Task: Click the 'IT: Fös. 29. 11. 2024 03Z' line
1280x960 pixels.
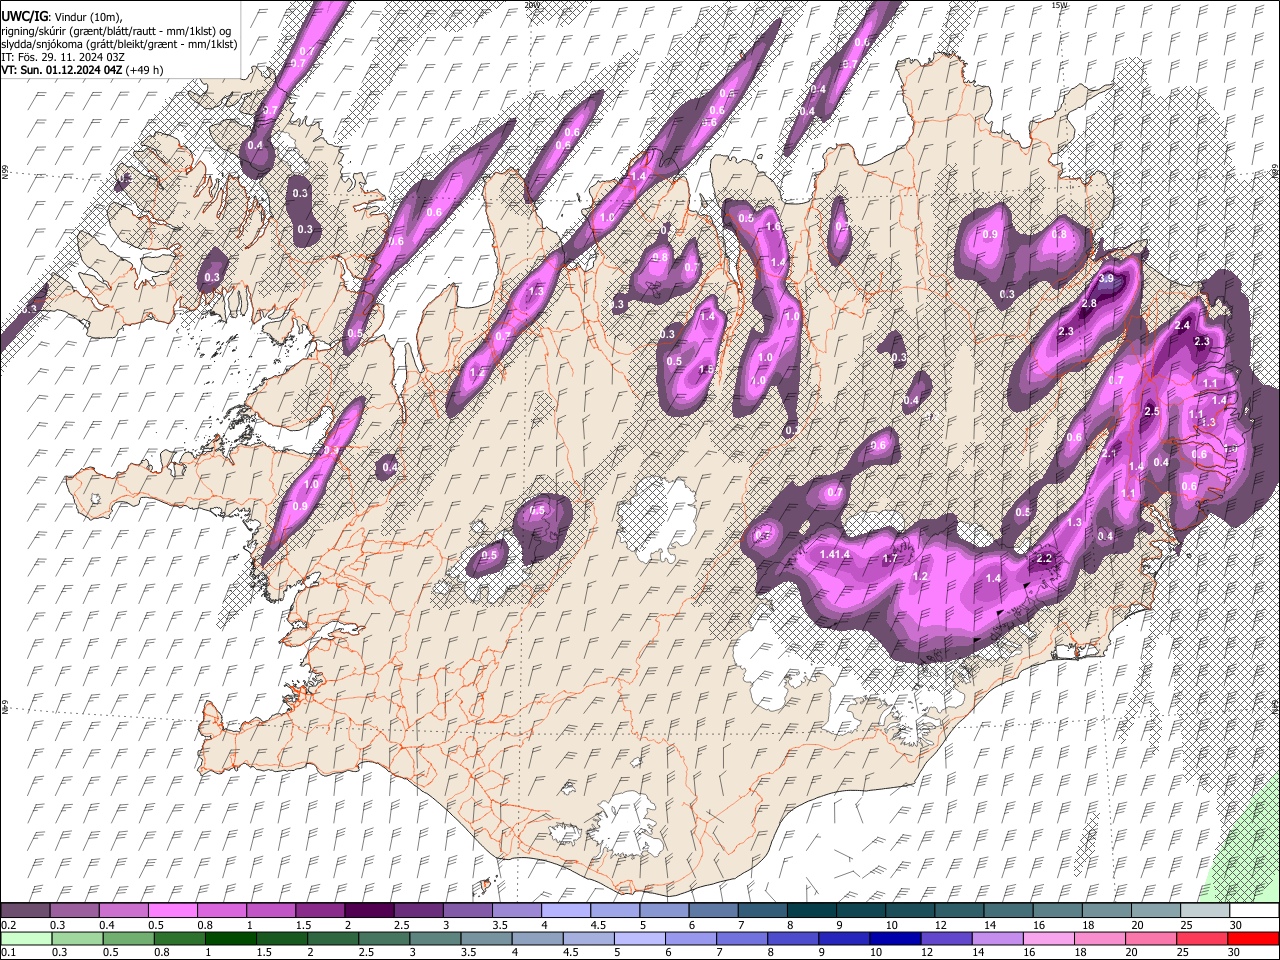Action: coord(63,57)
